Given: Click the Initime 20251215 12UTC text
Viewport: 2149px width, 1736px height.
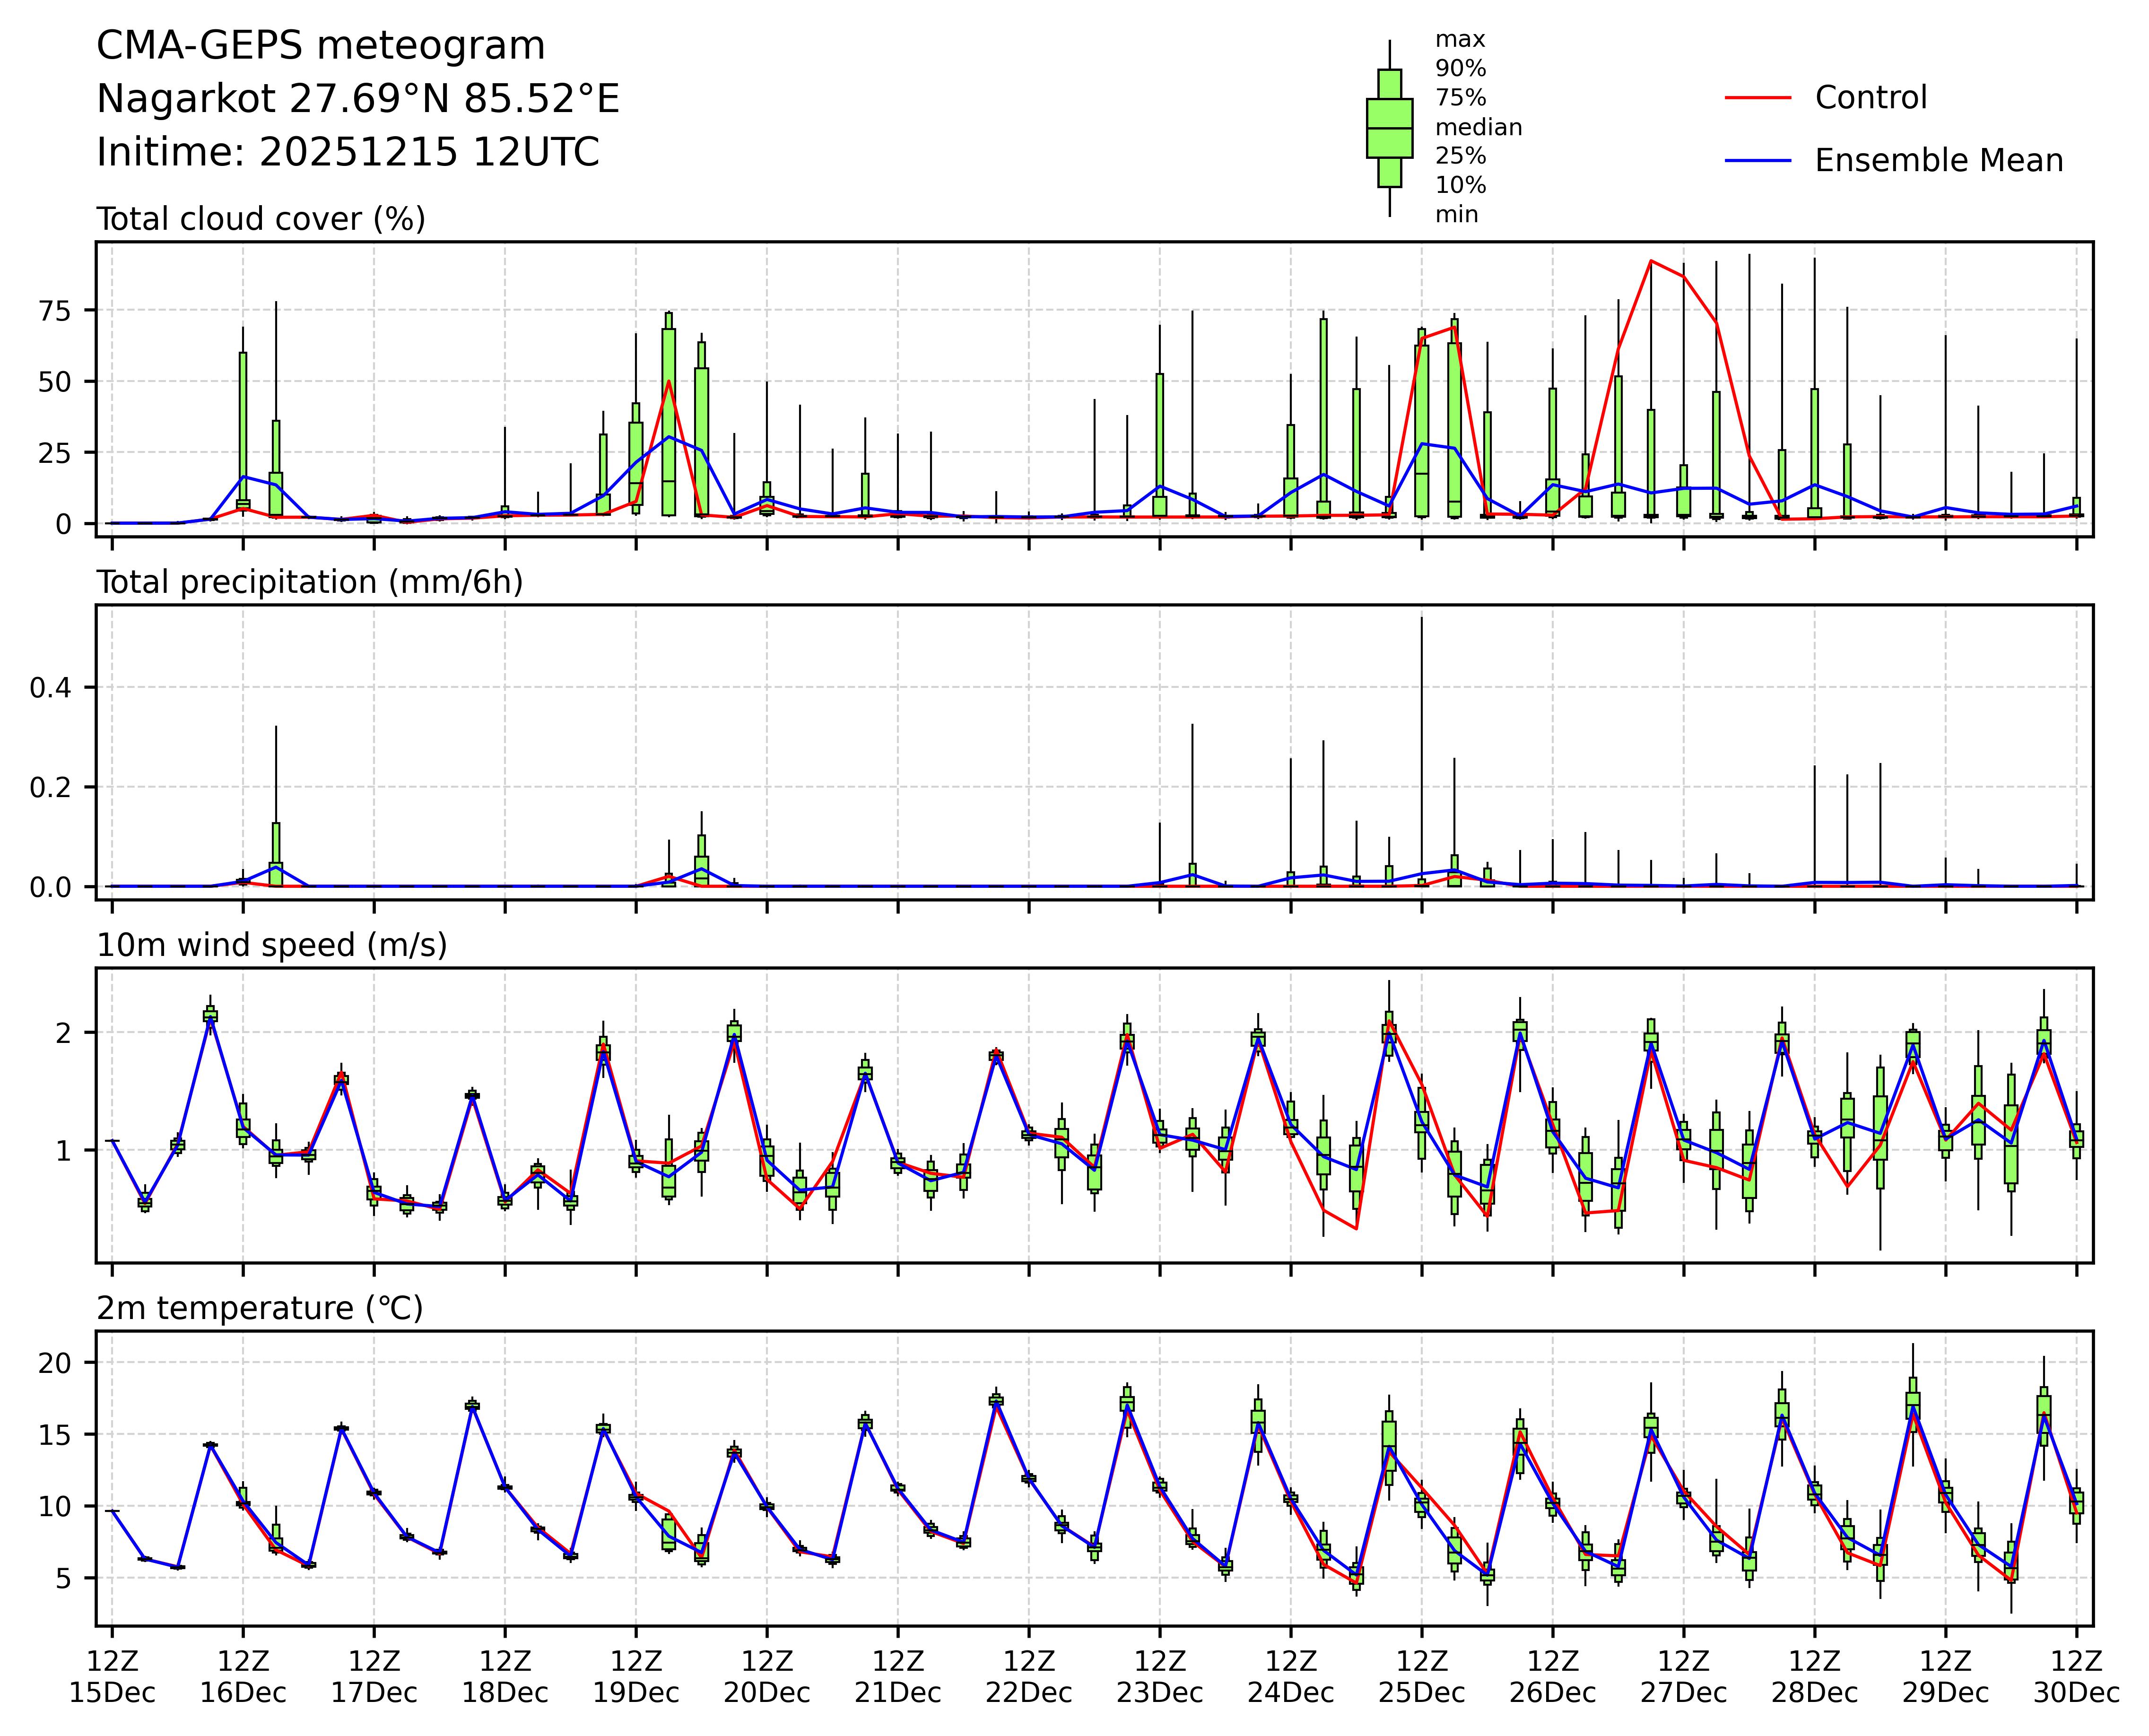Looking at the screenshot, I should point(347,153).
